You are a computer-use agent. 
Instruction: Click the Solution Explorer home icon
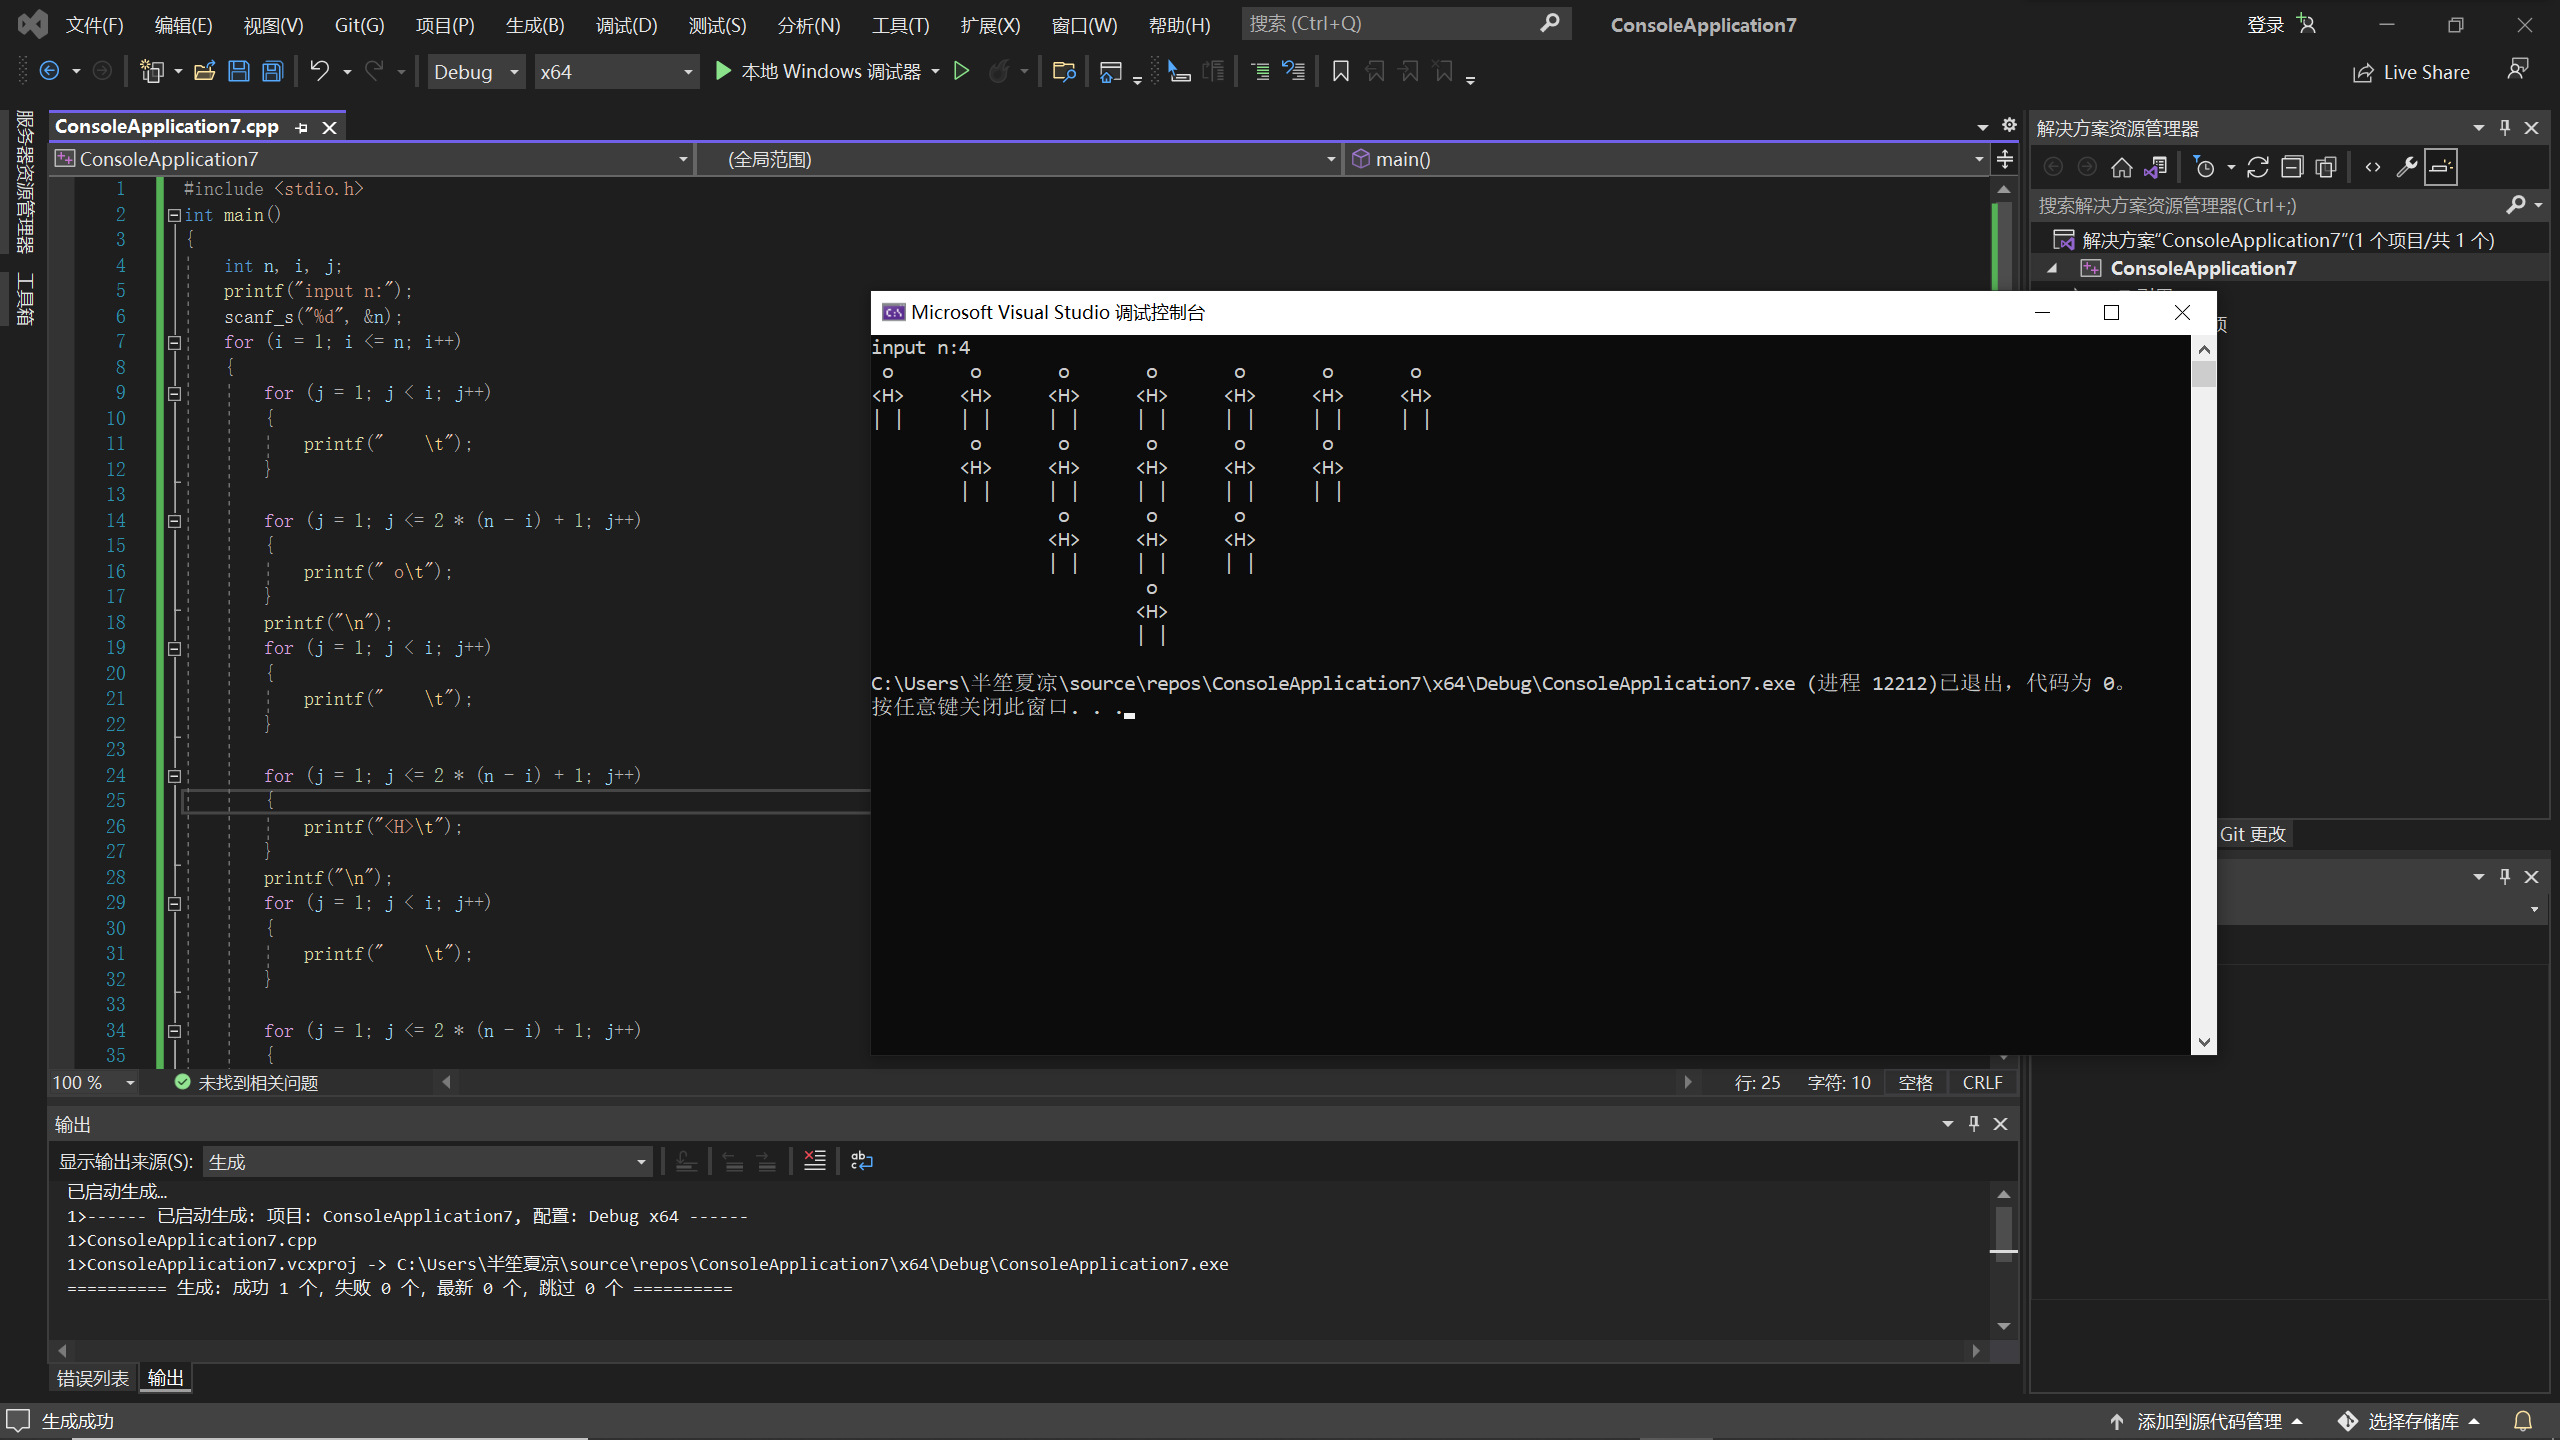[2121, 167]
